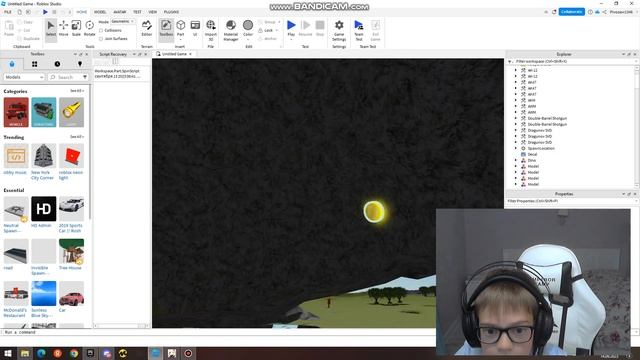
Task: Select the Untitled Game viewport tab
Action: 174,54
